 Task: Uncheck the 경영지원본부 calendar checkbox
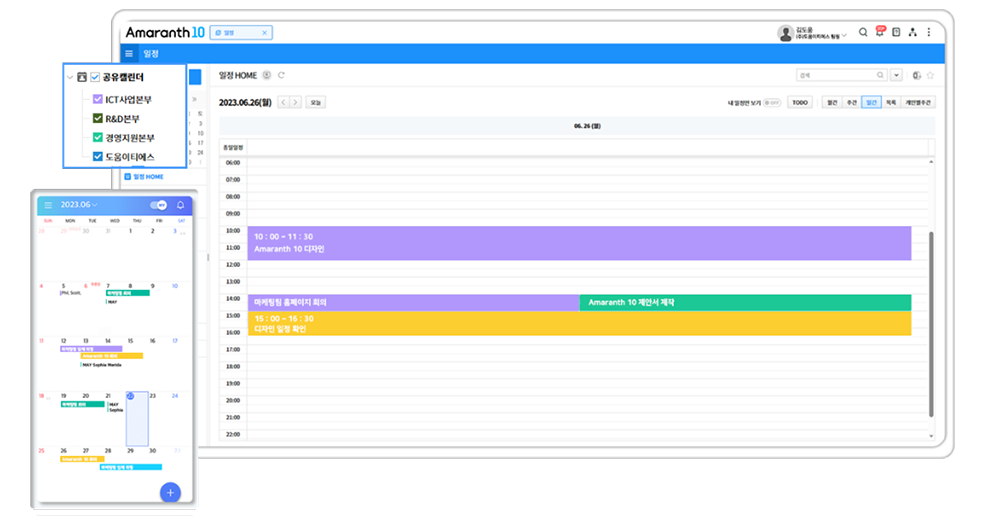click(x=97, y=137)
